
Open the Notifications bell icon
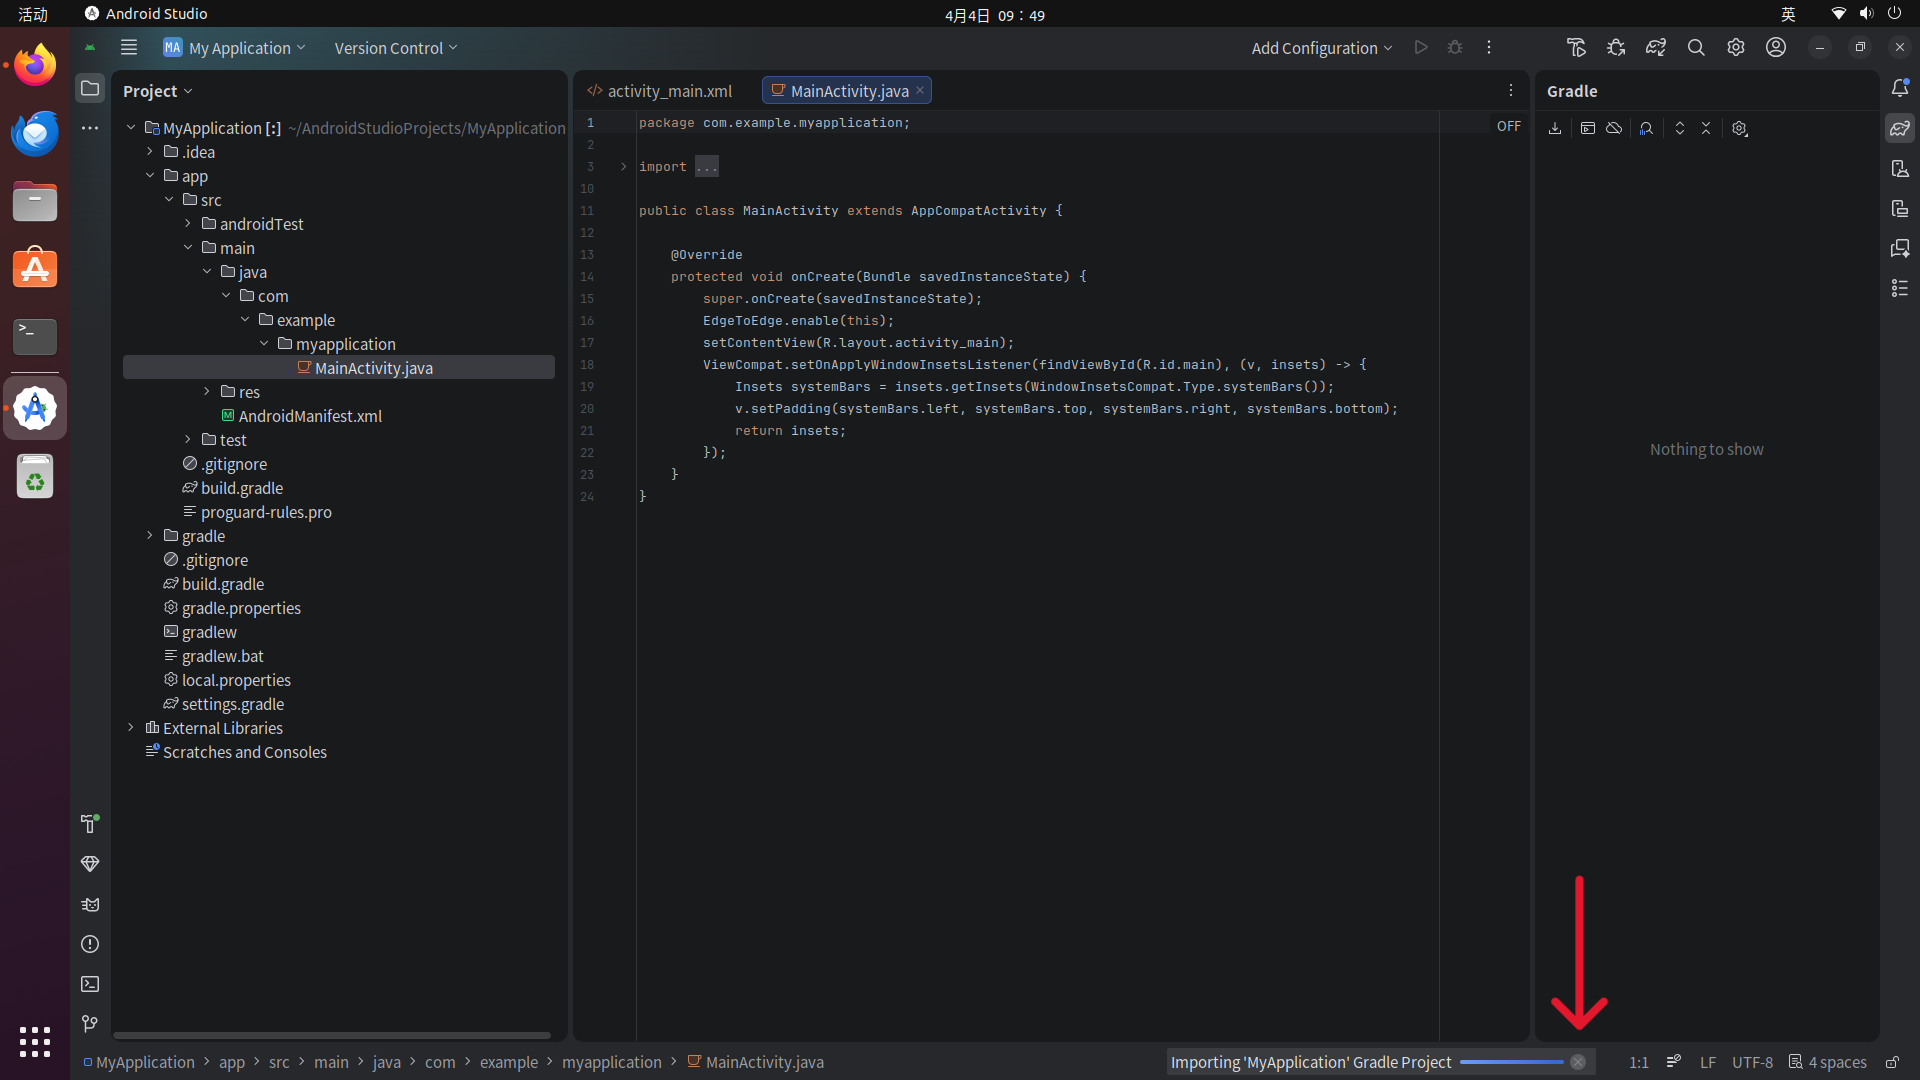point(1900,88)
